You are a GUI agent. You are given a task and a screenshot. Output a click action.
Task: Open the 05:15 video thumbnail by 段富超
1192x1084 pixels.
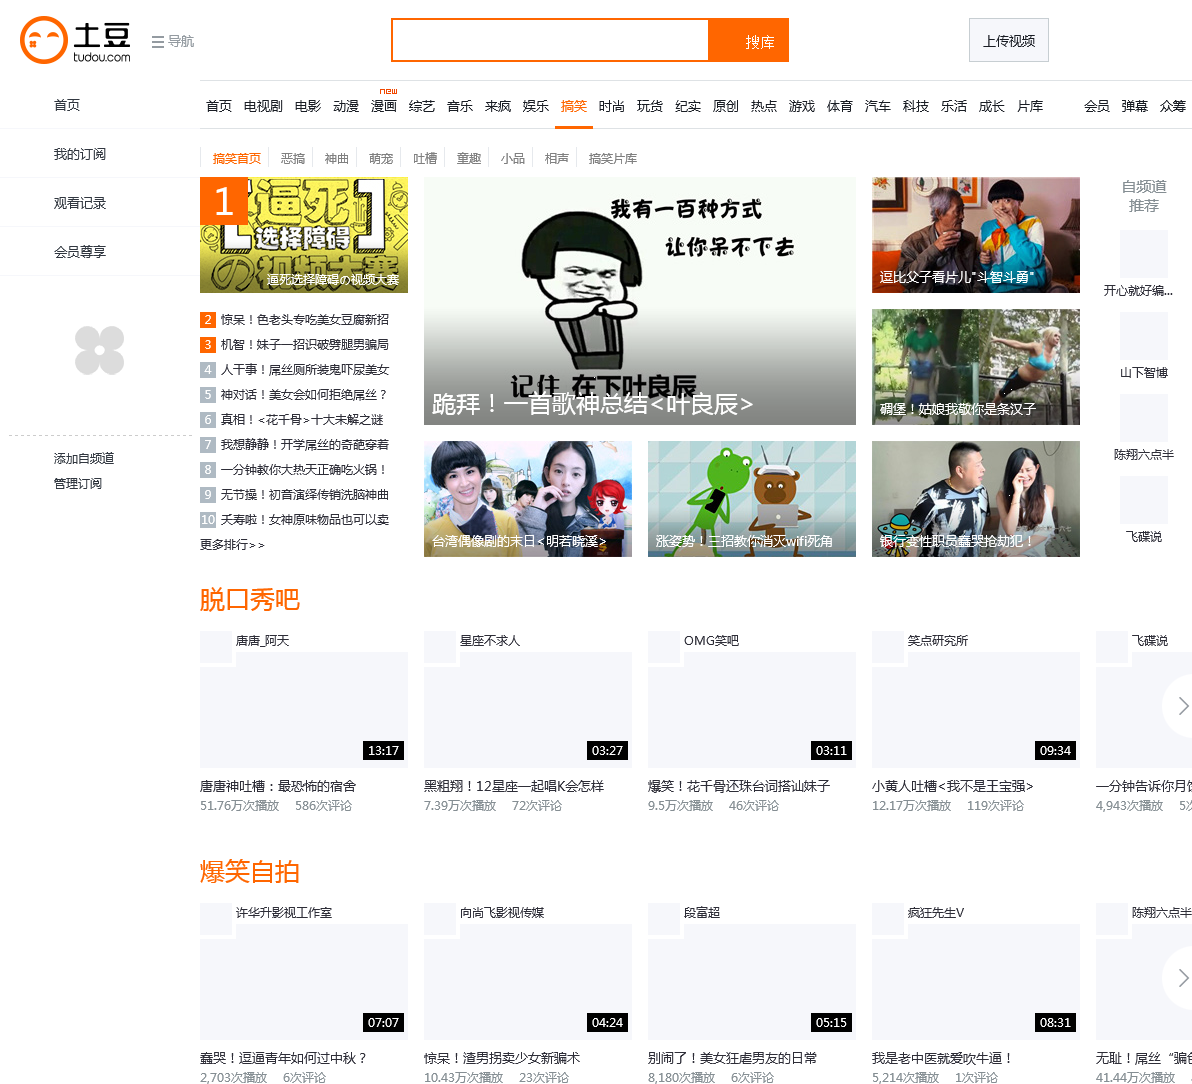pyautogui.click(x=751, y=982)
